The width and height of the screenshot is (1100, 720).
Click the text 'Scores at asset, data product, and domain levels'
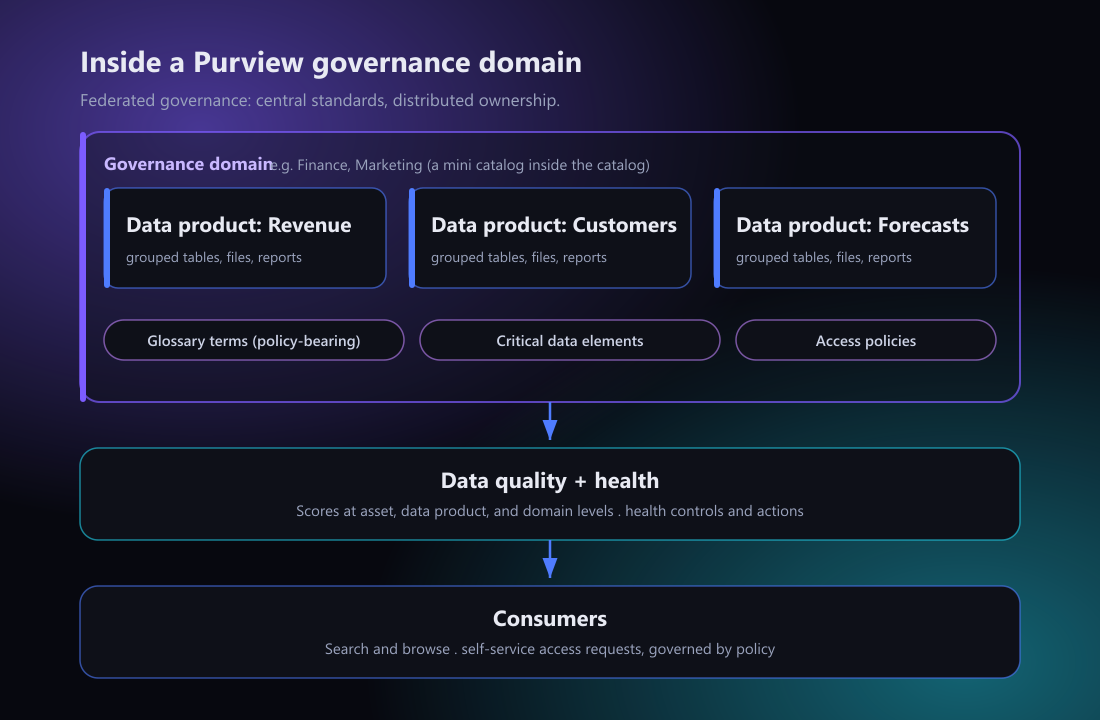pyautogui.click(x=455, y=511)
